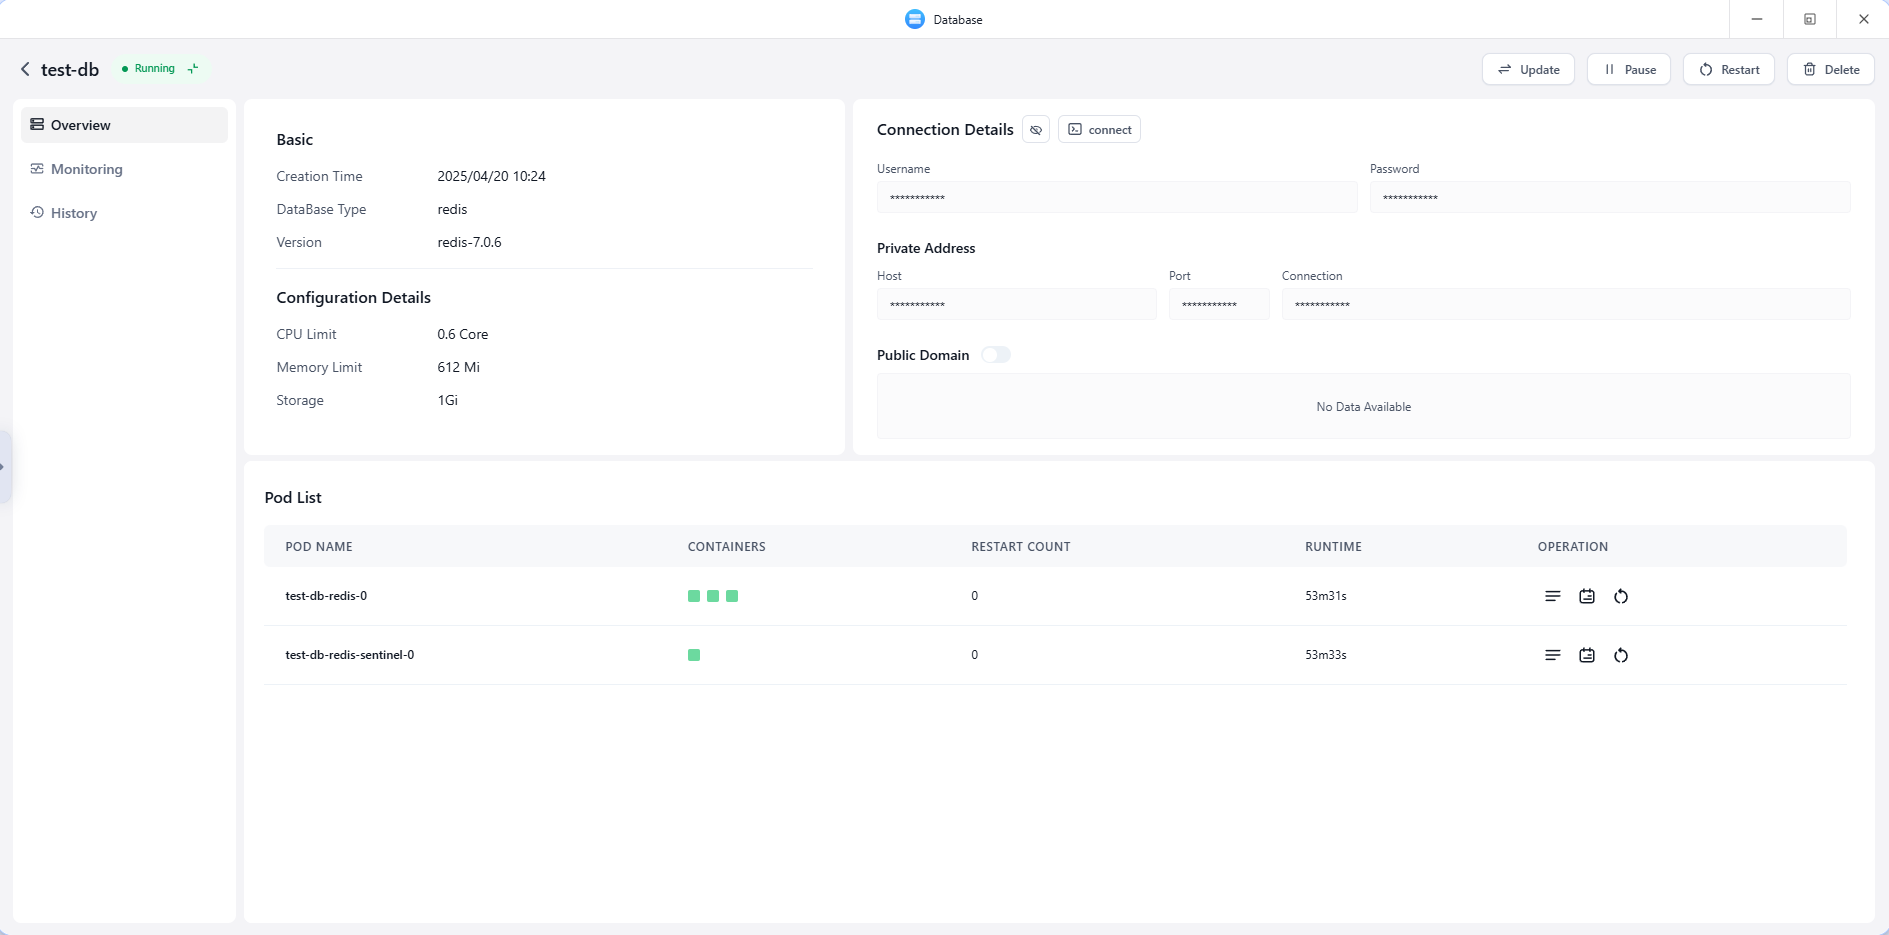Restart the test-db-redis-sentinel-0 pod

pyautogui.click(x=1621, y=655)
